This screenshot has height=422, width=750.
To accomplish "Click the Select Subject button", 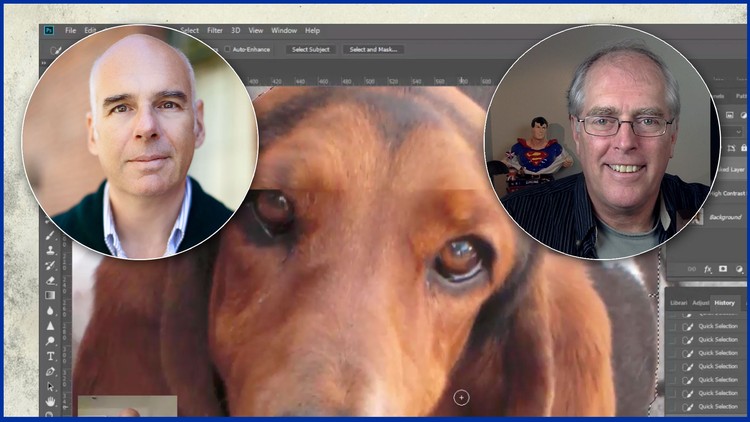I will (310, 49).
